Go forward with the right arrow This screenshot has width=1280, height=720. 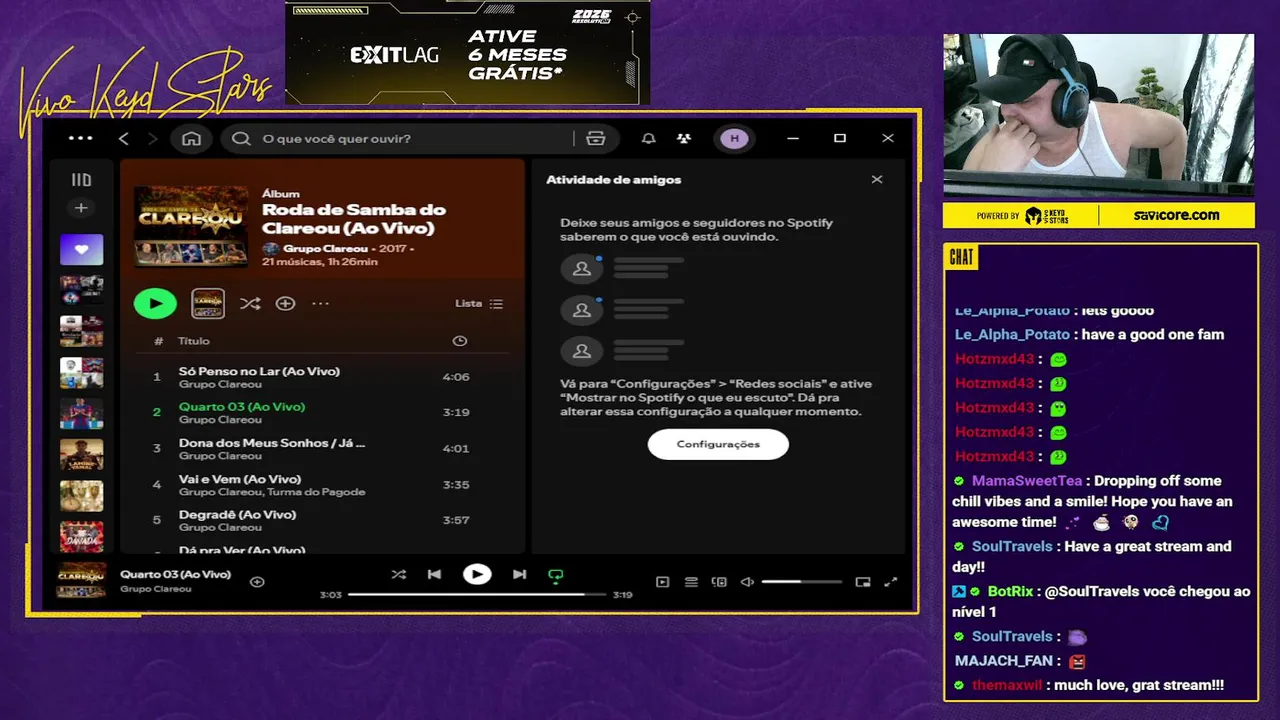pos(152,138)
